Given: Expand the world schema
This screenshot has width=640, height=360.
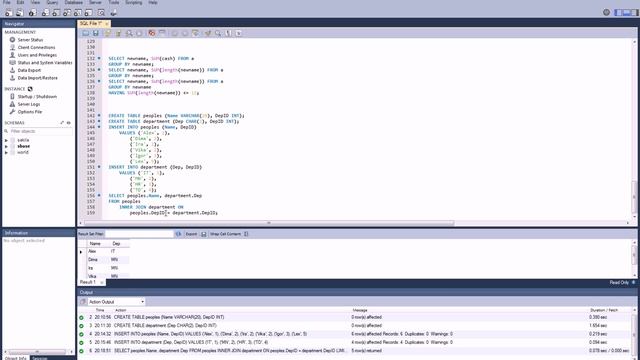Looking at the screenshot, I should pos(6,152).
